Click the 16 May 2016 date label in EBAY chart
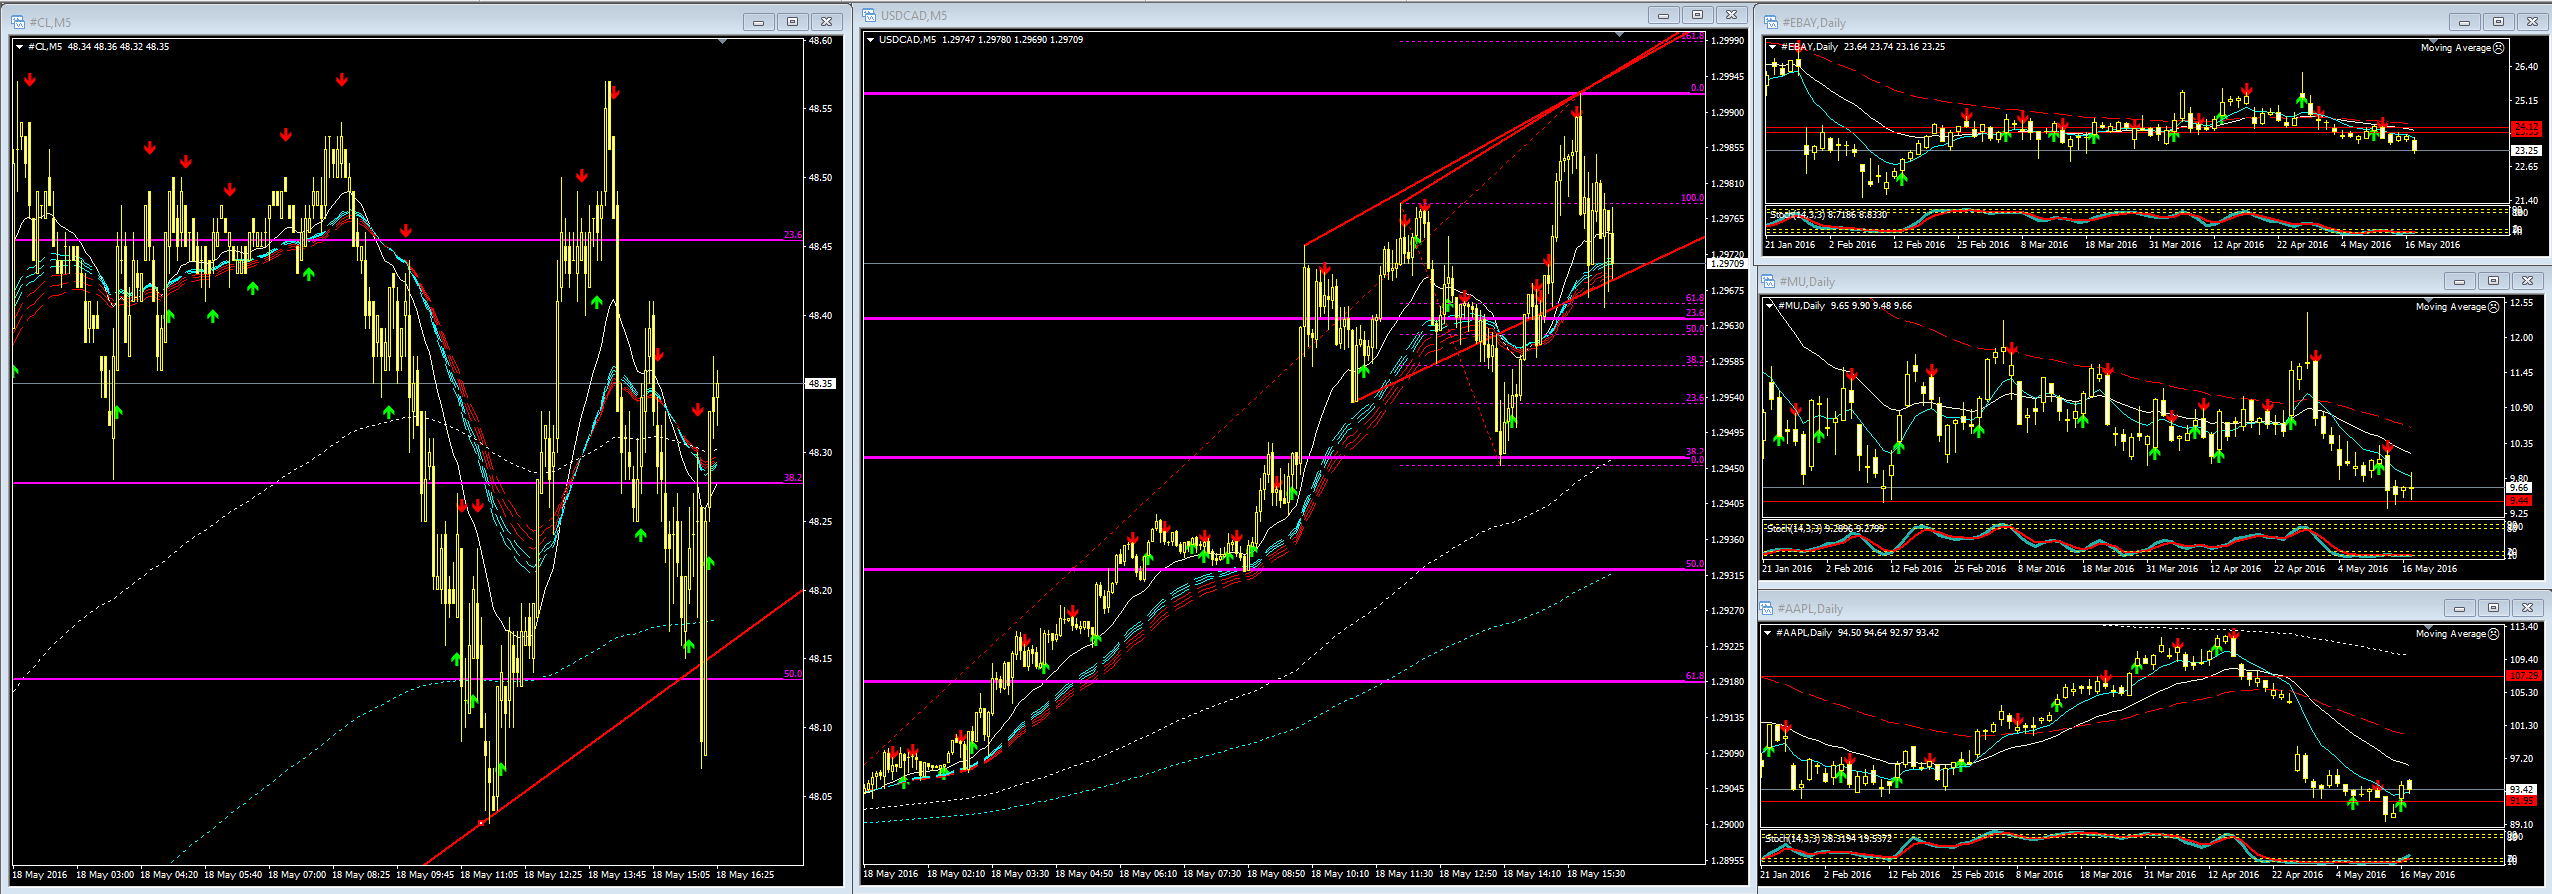This screenshot has width=2552, height=894. tap(2432, 245)
